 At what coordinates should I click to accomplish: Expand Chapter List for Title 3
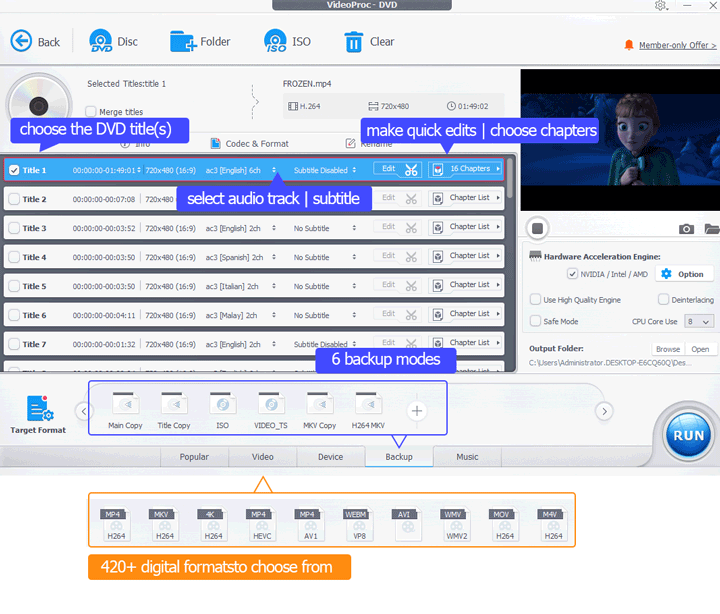click(466, 227)
